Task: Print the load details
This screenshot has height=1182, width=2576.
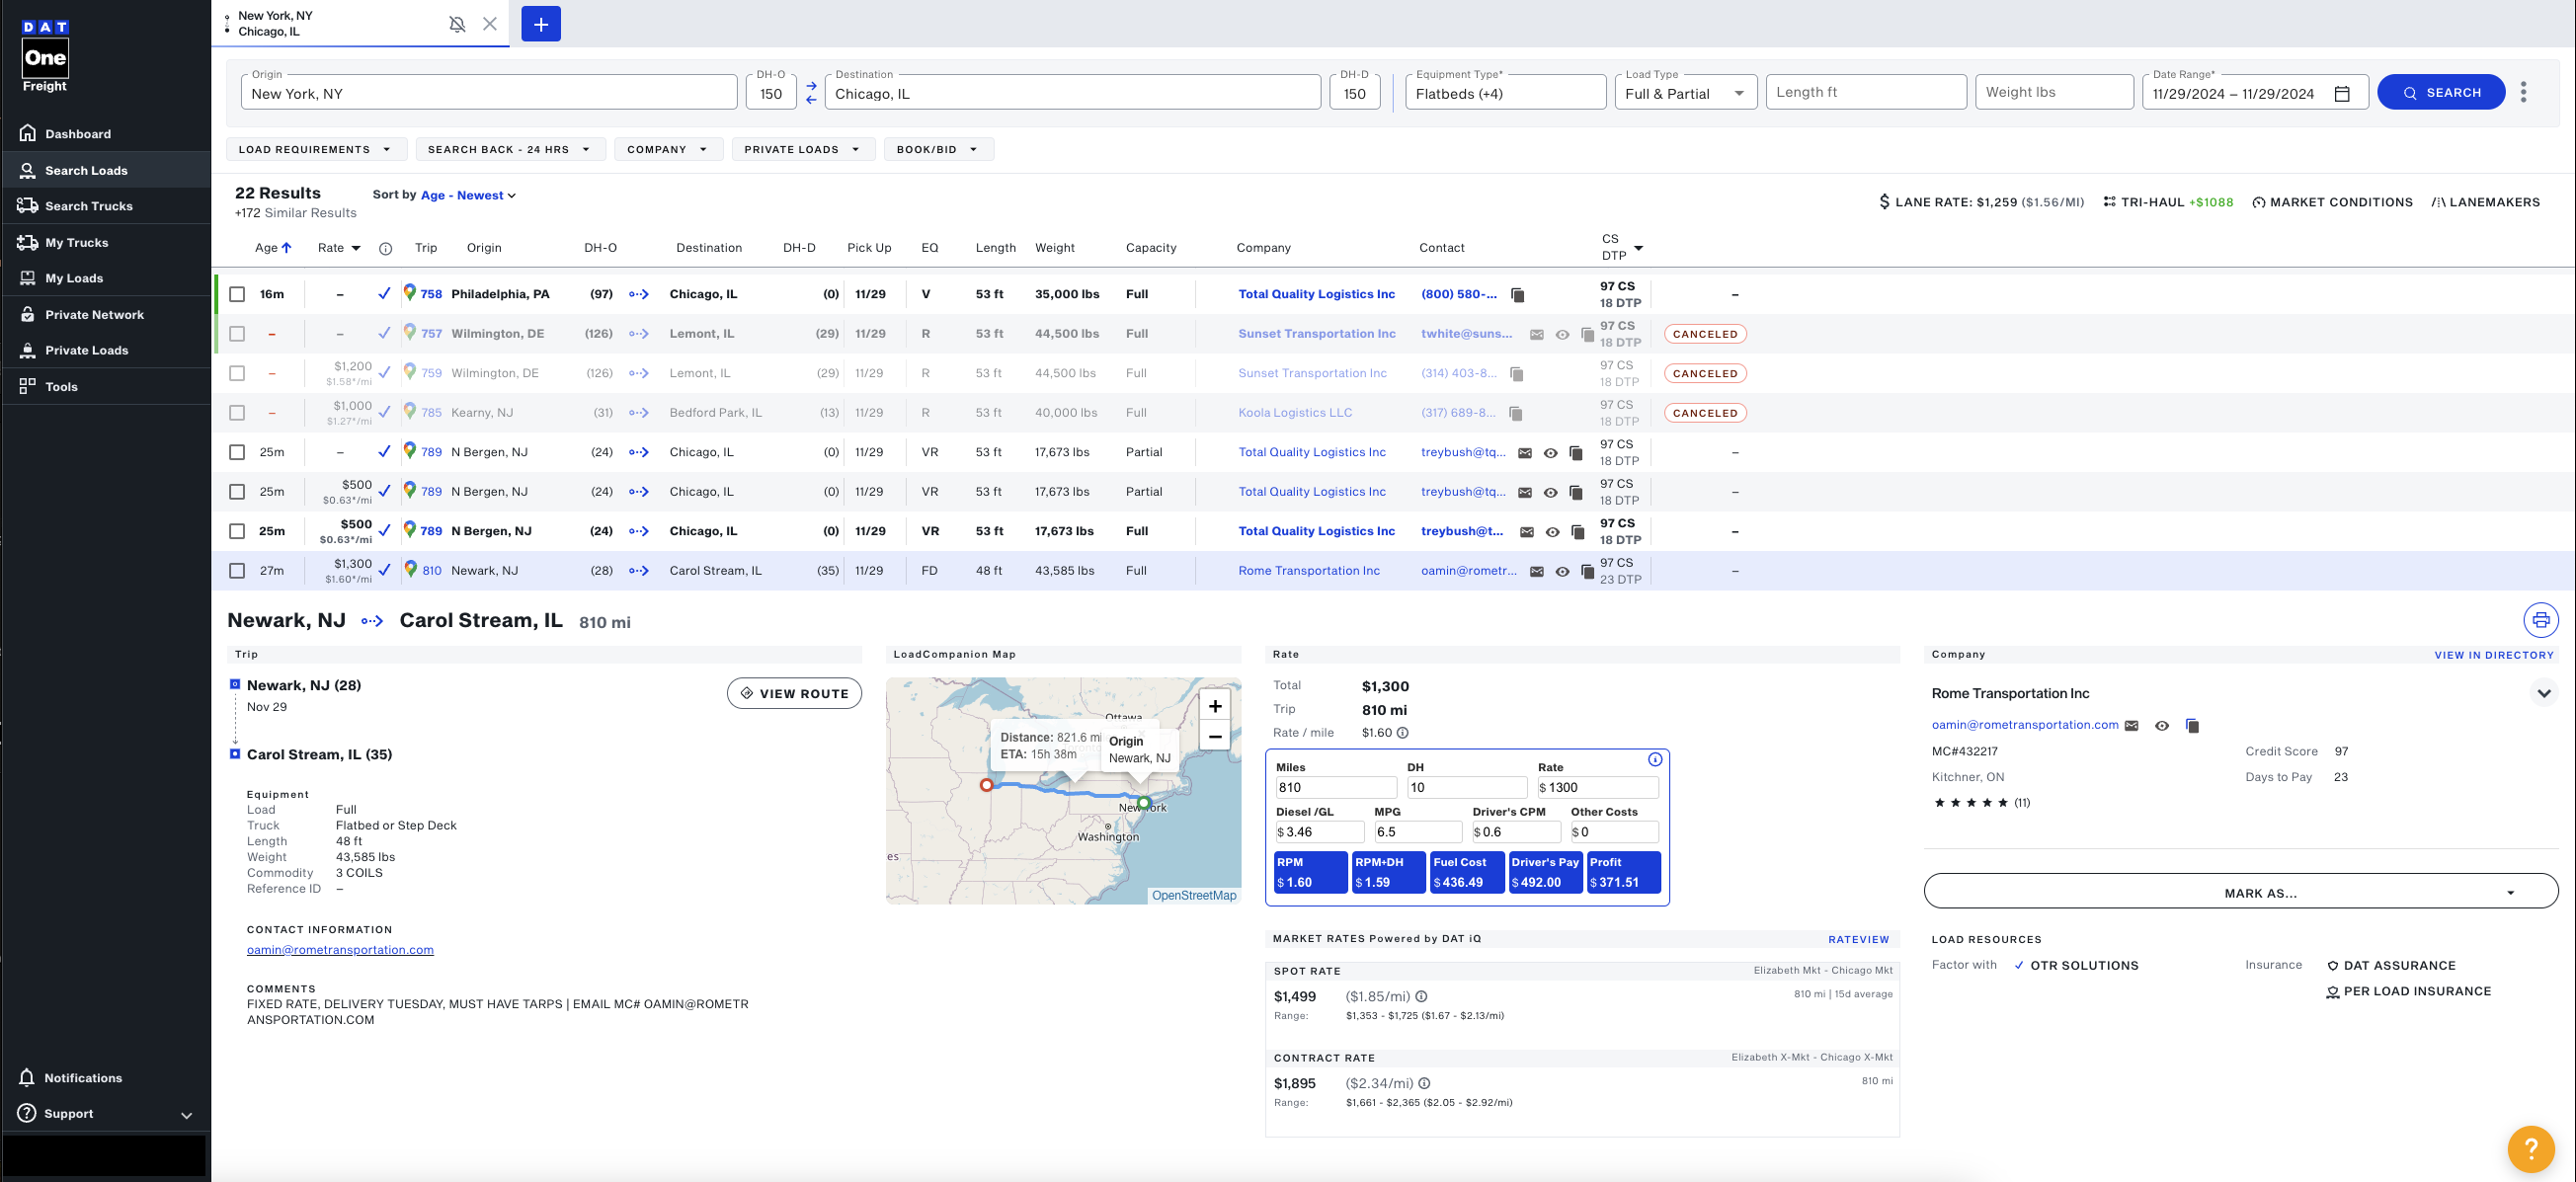Action: click(x=2541, y=620)
